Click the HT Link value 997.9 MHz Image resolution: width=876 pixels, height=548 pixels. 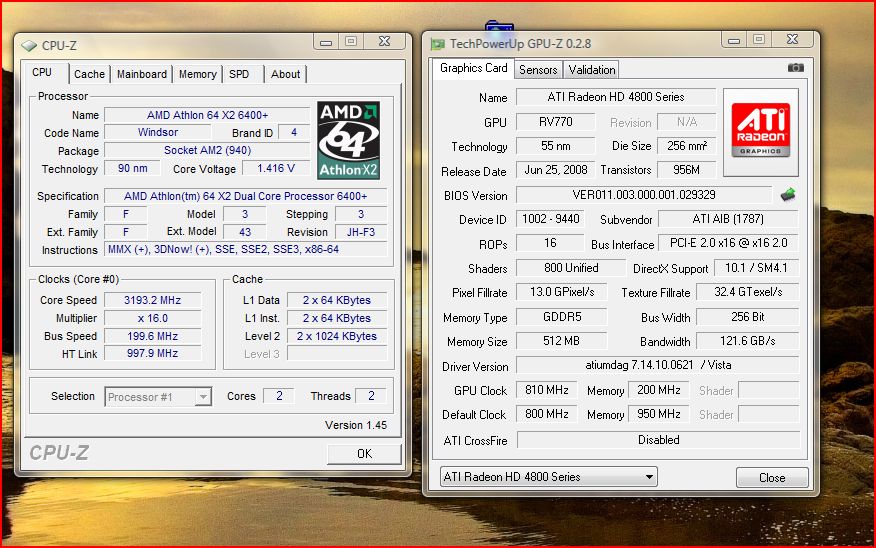(x=152, y=353)
